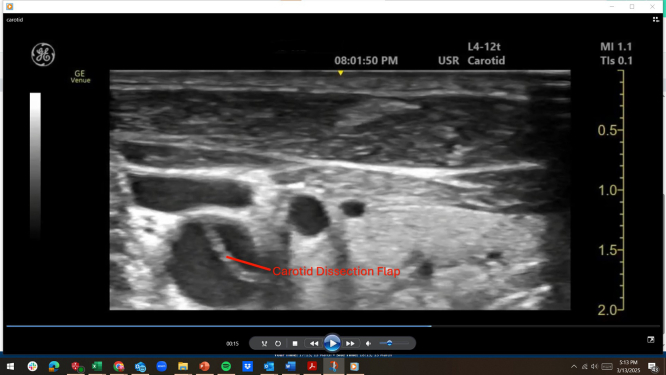Open the touch keyboard tray icon
Screen dimensions: 666x375
point(607,367)
